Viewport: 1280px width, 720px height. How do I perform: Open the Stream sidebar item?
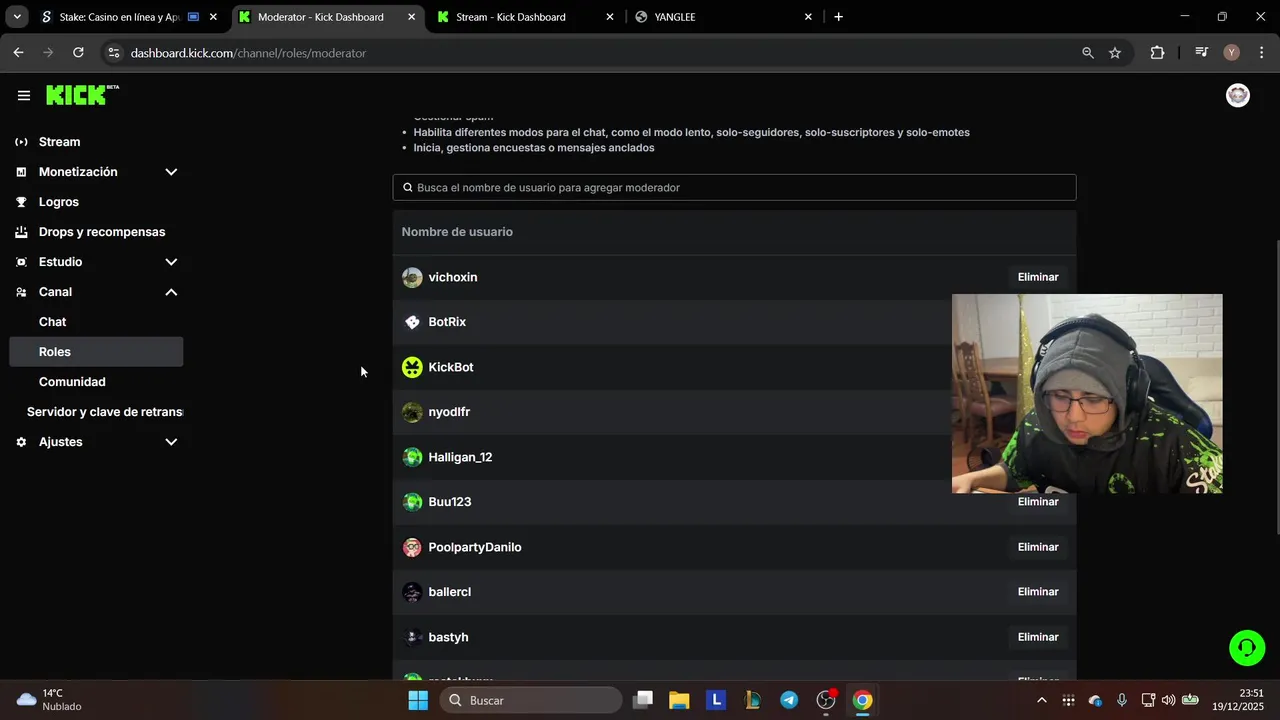point(96,142)
